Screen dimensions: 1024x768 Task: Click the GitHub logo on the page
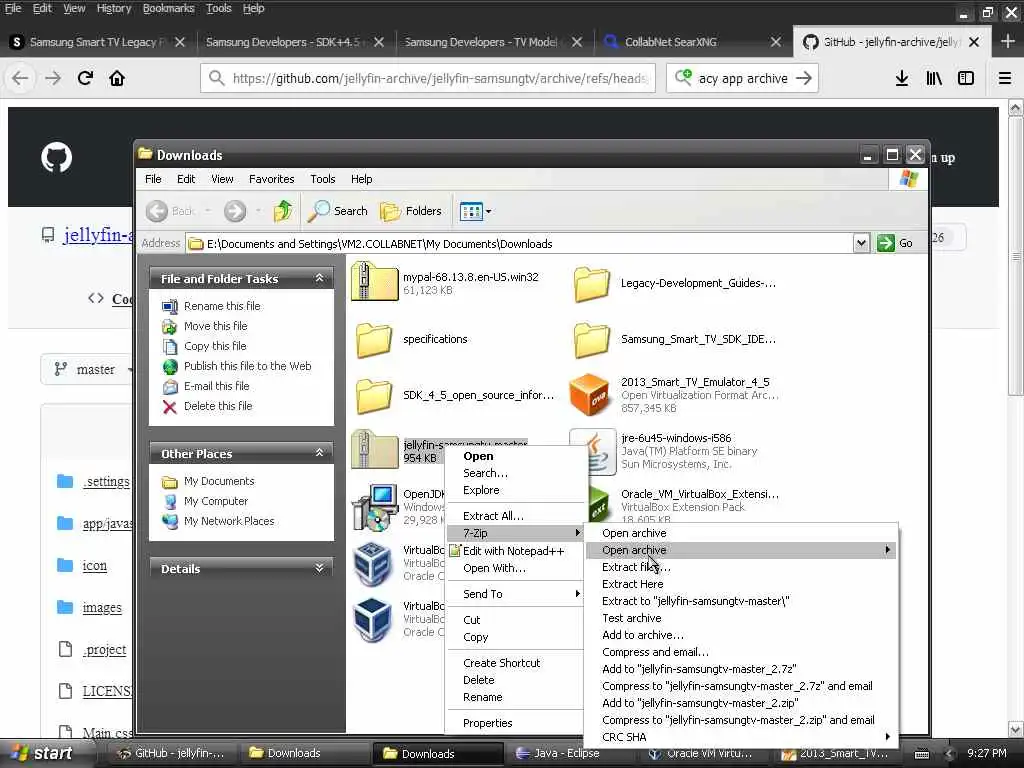[x=57, y=157]
